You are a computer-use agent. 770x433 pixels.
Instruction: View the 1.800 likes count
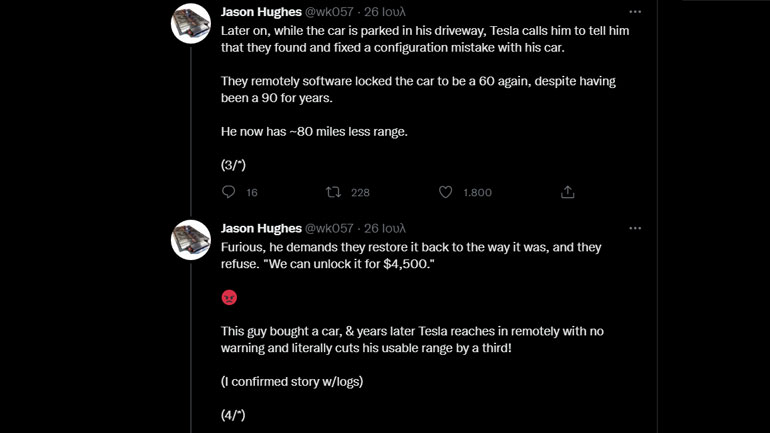(x=477, y=192)
